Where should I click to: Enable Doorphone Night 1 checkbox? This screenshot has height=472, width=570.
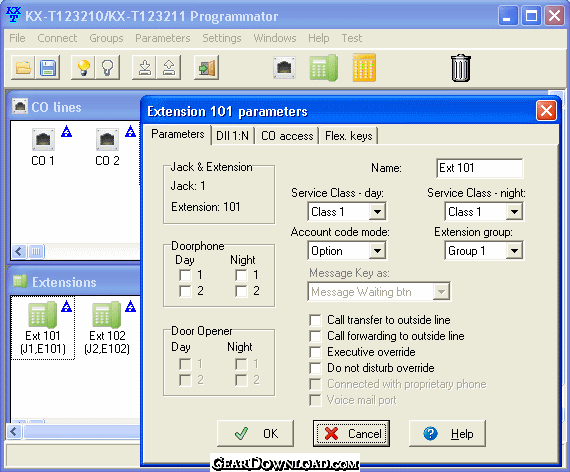click(x=241, y=275)
